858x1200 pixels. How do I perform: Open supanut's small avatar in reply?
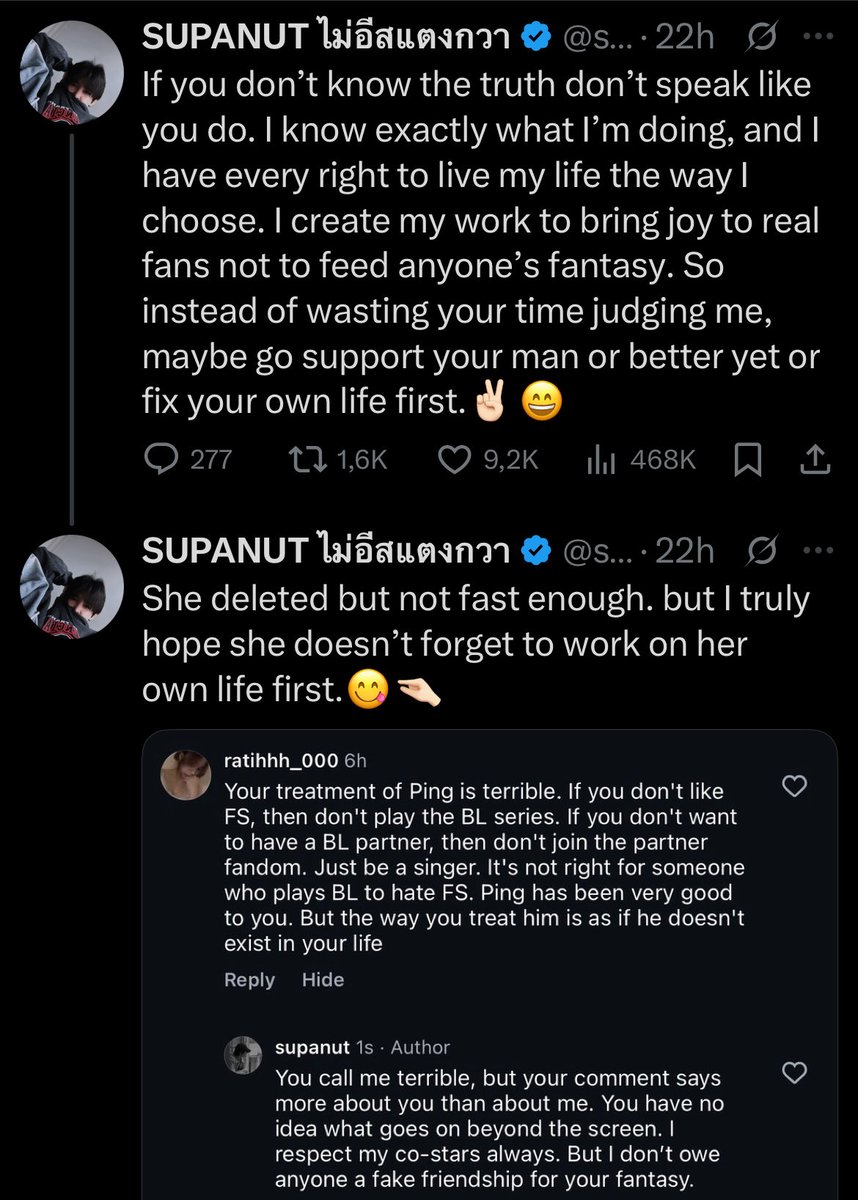(242, 1055)
